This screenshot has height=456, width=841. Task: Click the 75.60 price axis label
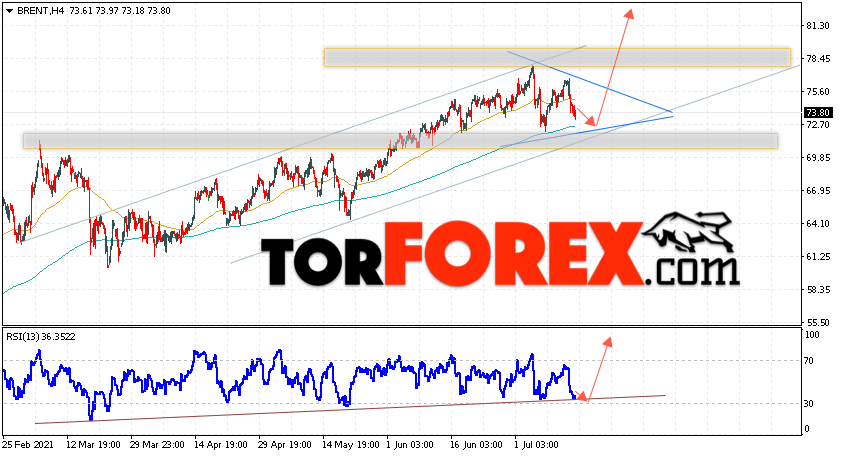pyautogui.click(x=817, y=92)
